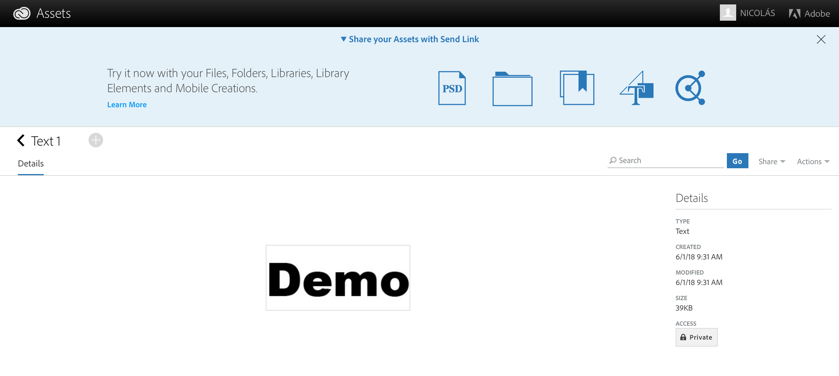Click the Adobe logo link

(809, 14)
